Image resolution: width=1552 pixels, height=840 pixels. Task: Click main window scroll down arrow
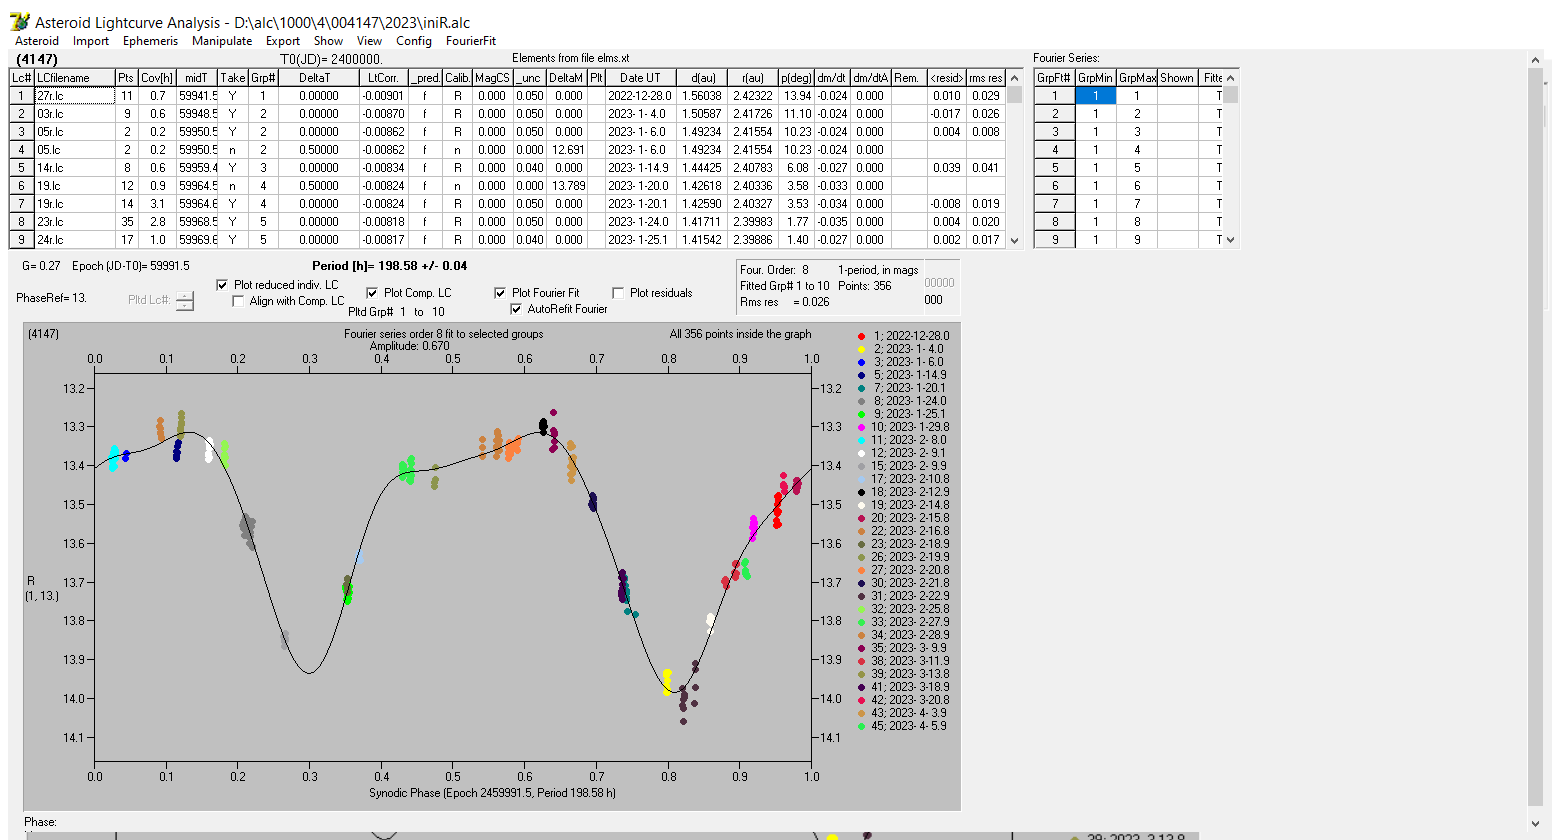(x=1538, y=823)
